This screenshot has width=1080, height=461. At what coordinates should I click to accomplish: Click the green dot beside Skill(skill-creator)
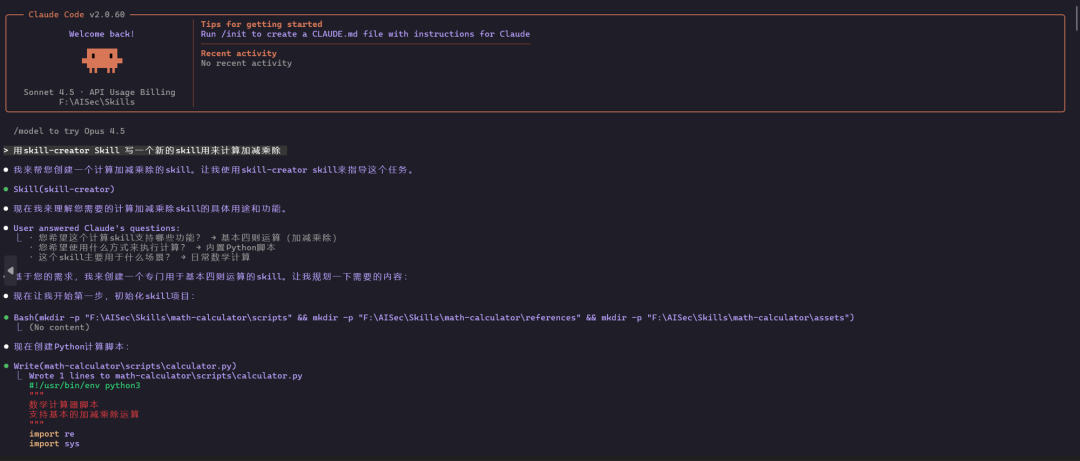5,189
